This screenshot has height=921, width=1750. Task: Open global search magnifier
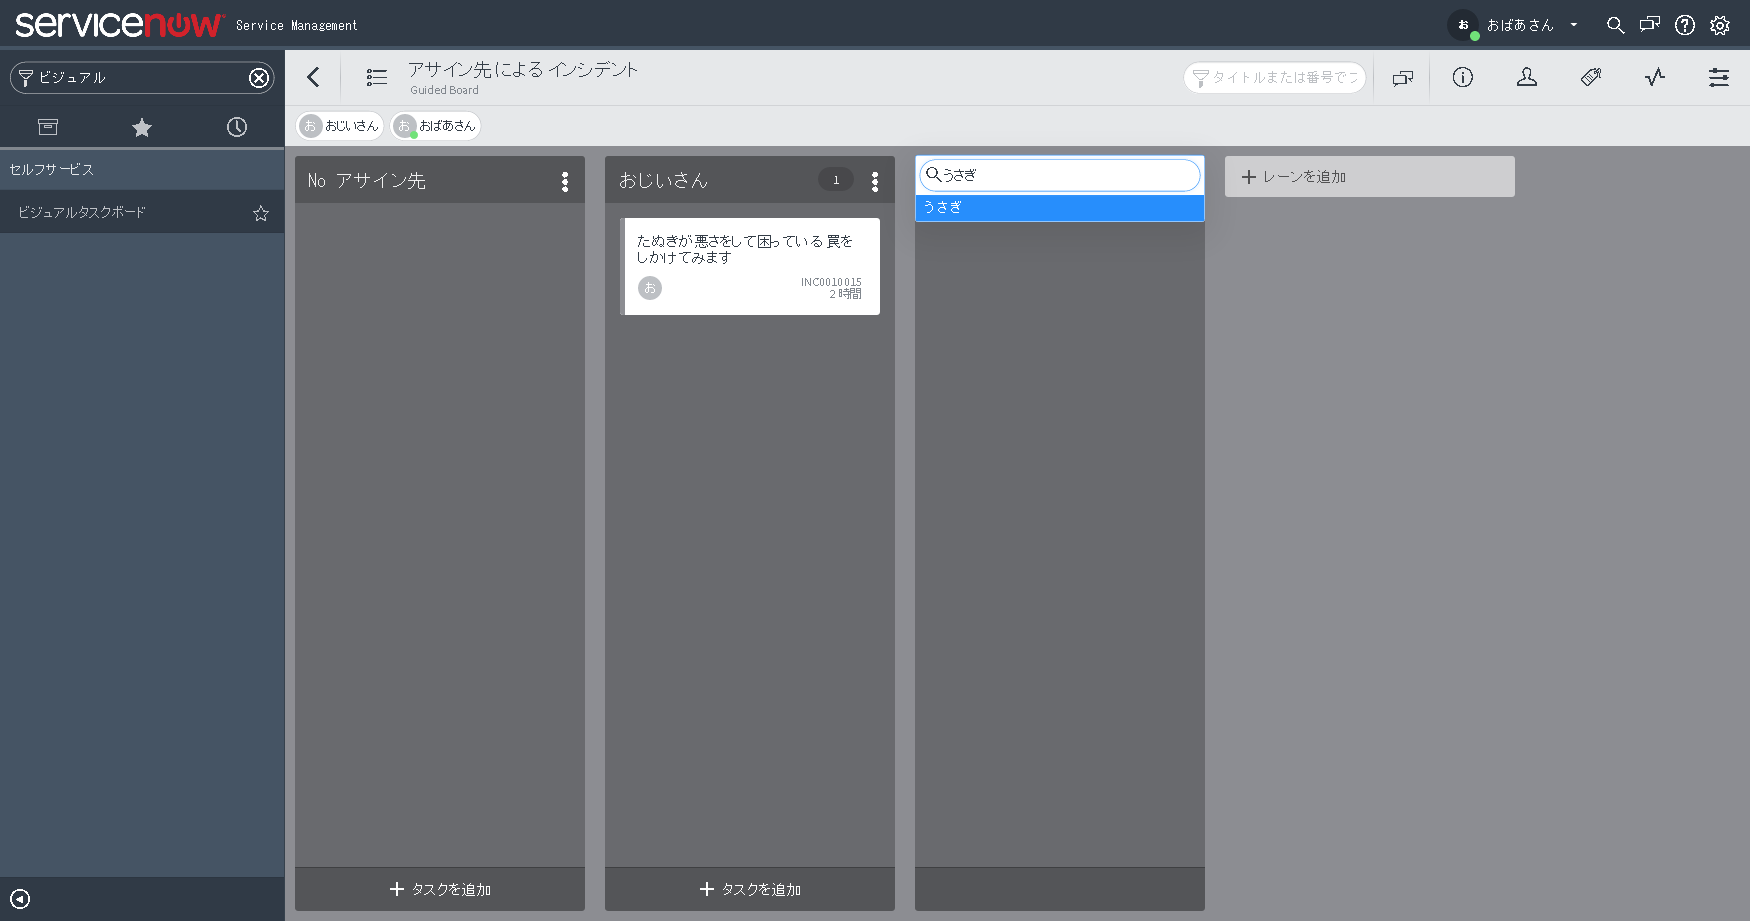[x=1615, y=25]
